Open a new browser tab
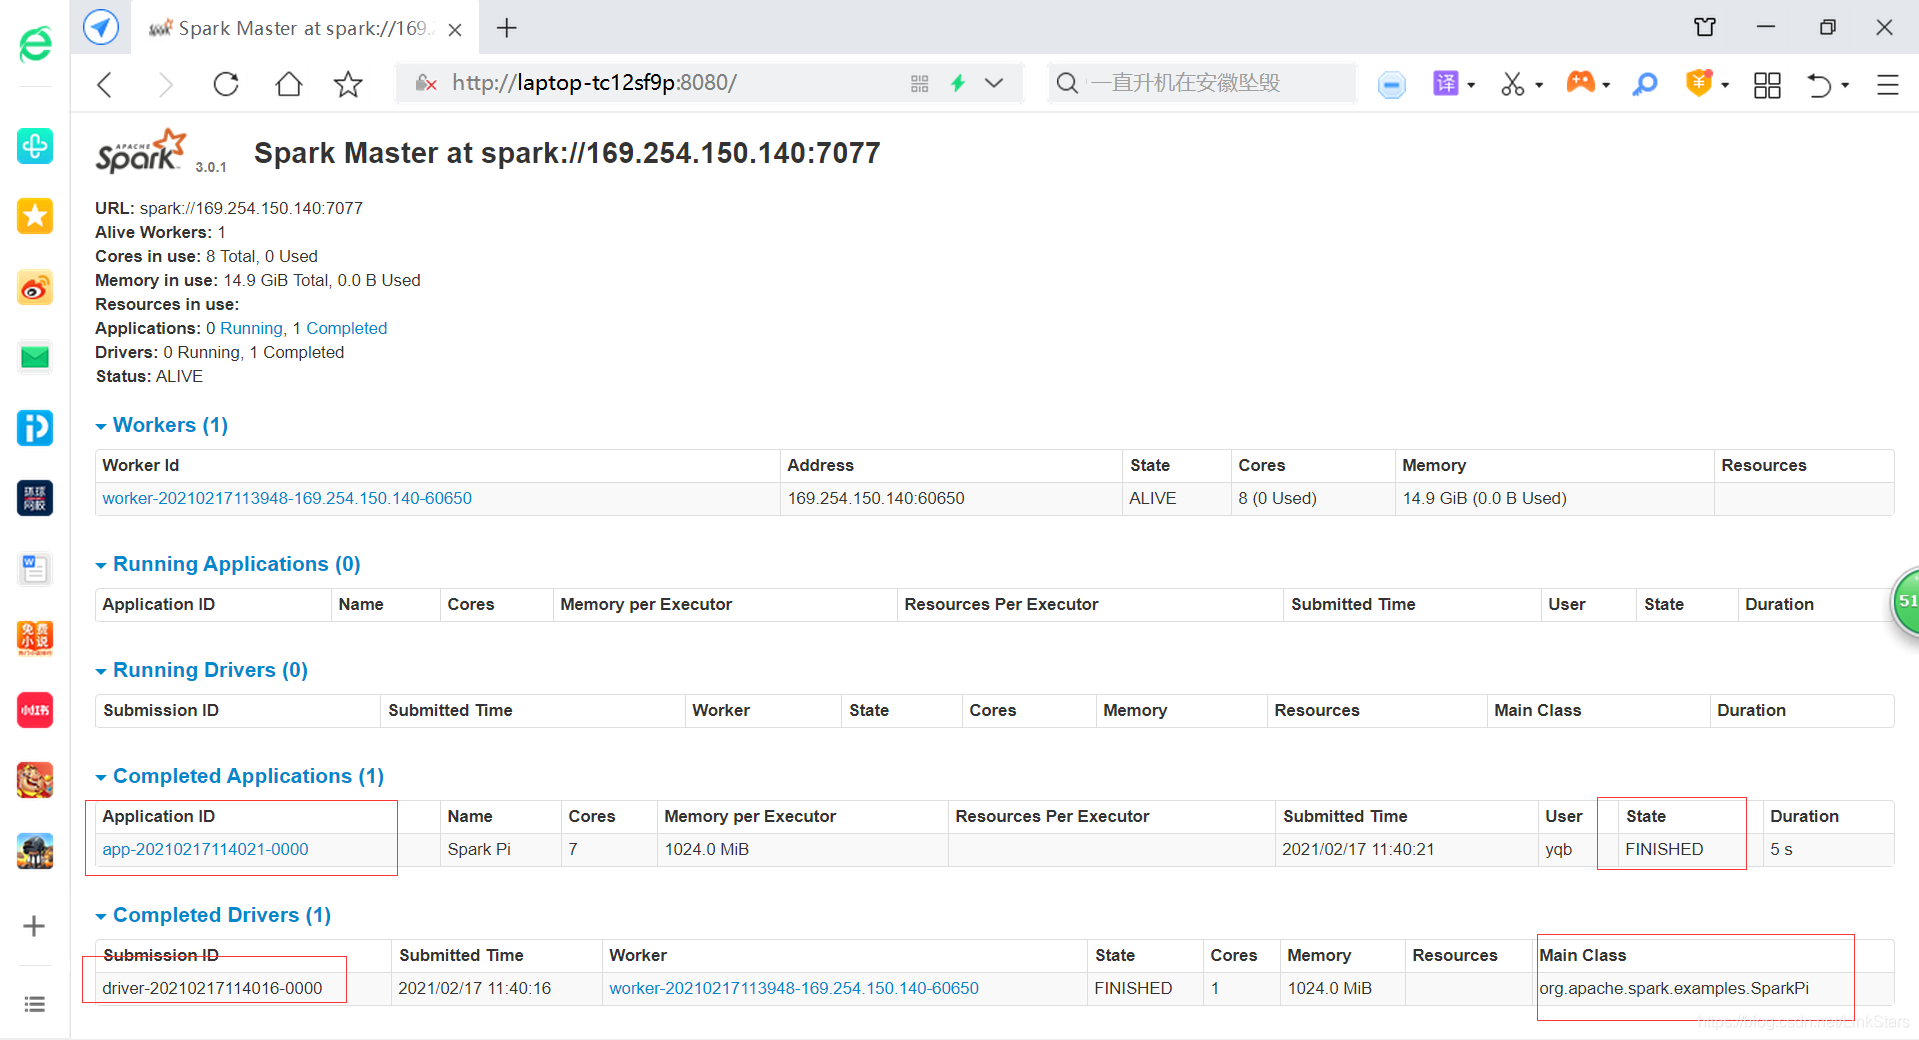 pyautogui.click(x=507, y=28)
